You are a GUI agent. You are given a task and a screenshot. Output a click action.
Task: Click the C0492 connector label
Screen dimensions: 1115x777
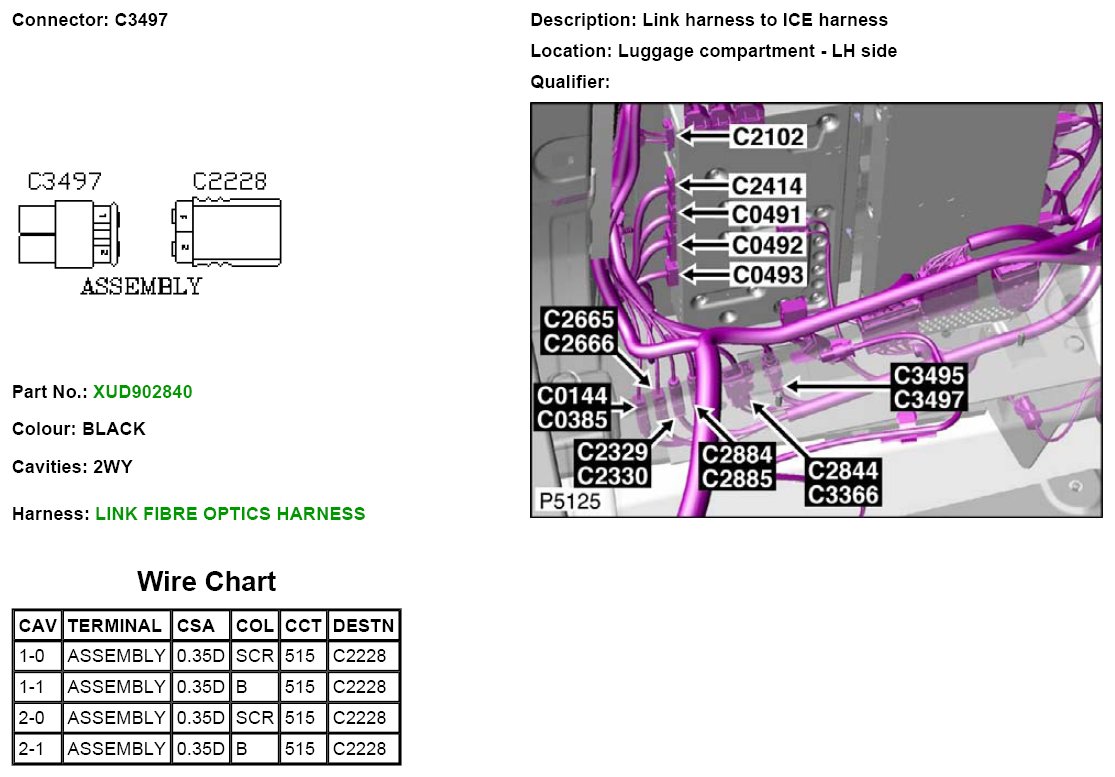767,245
